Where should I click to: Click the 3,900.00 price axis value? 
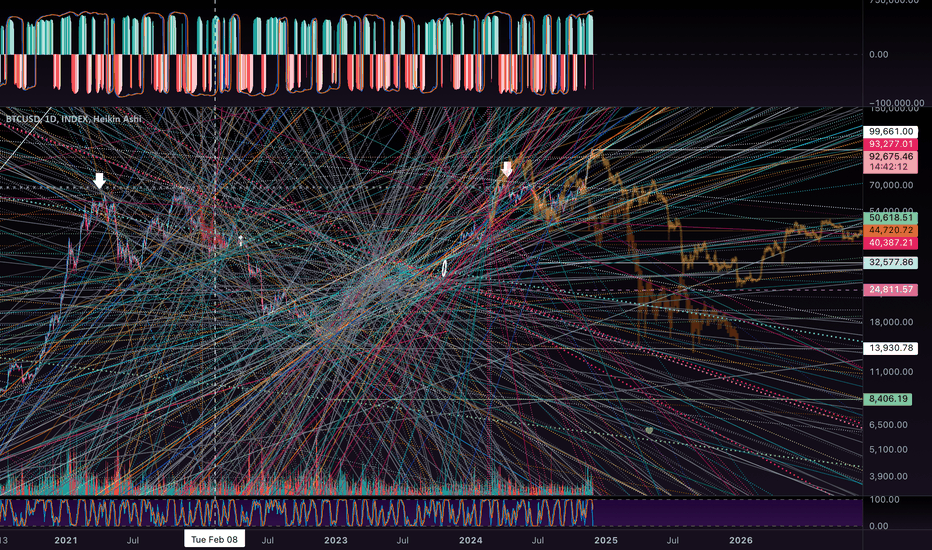pos(888,476)
